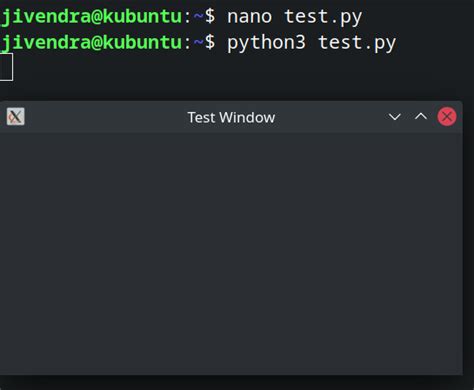This screenshot has width=474, height=390.
Task: Click the second "jivendra@kubuntu" prompt text
Action: (91, 43)
